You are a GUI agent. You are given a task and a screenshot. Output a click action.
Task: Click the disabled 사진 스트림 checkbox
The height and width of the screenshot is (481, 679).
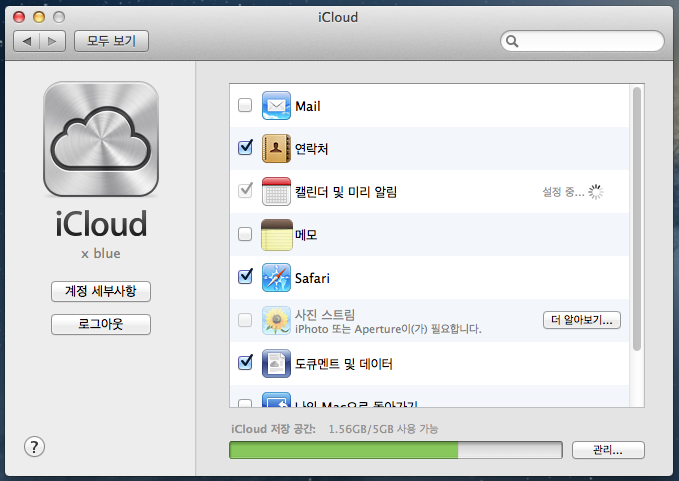[x=245, y=320]
